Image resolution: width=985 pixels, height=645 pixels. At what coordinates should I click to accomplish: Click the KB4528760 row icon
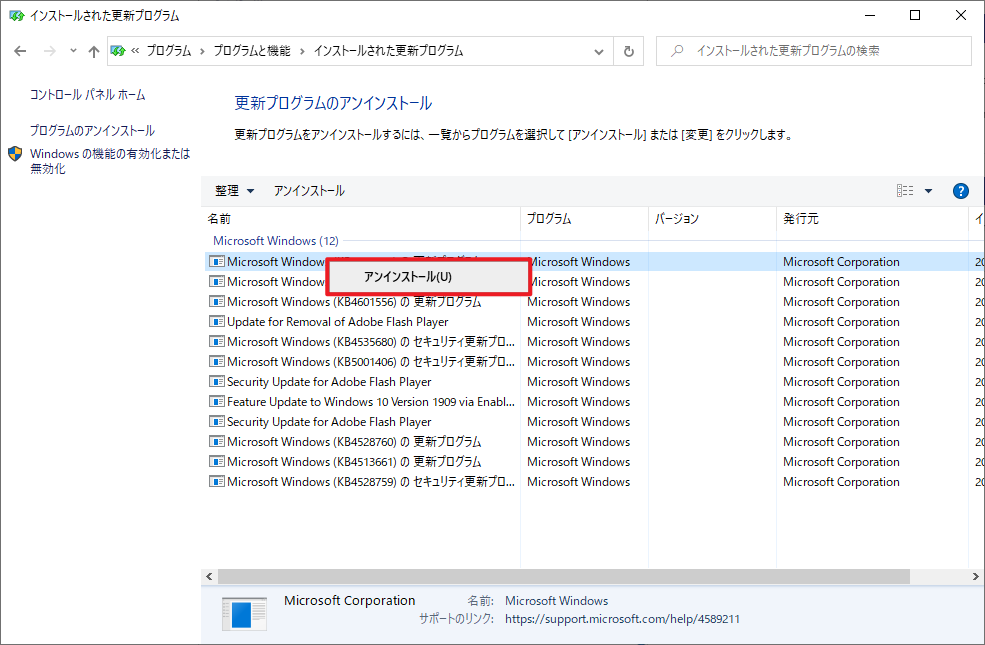tap(217, 442)
